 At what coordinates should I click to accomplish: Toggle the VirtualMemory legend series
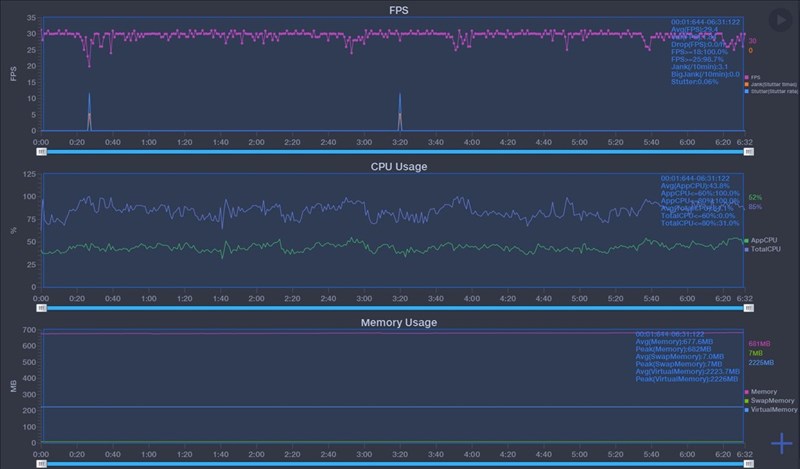(x=771, y=409)
